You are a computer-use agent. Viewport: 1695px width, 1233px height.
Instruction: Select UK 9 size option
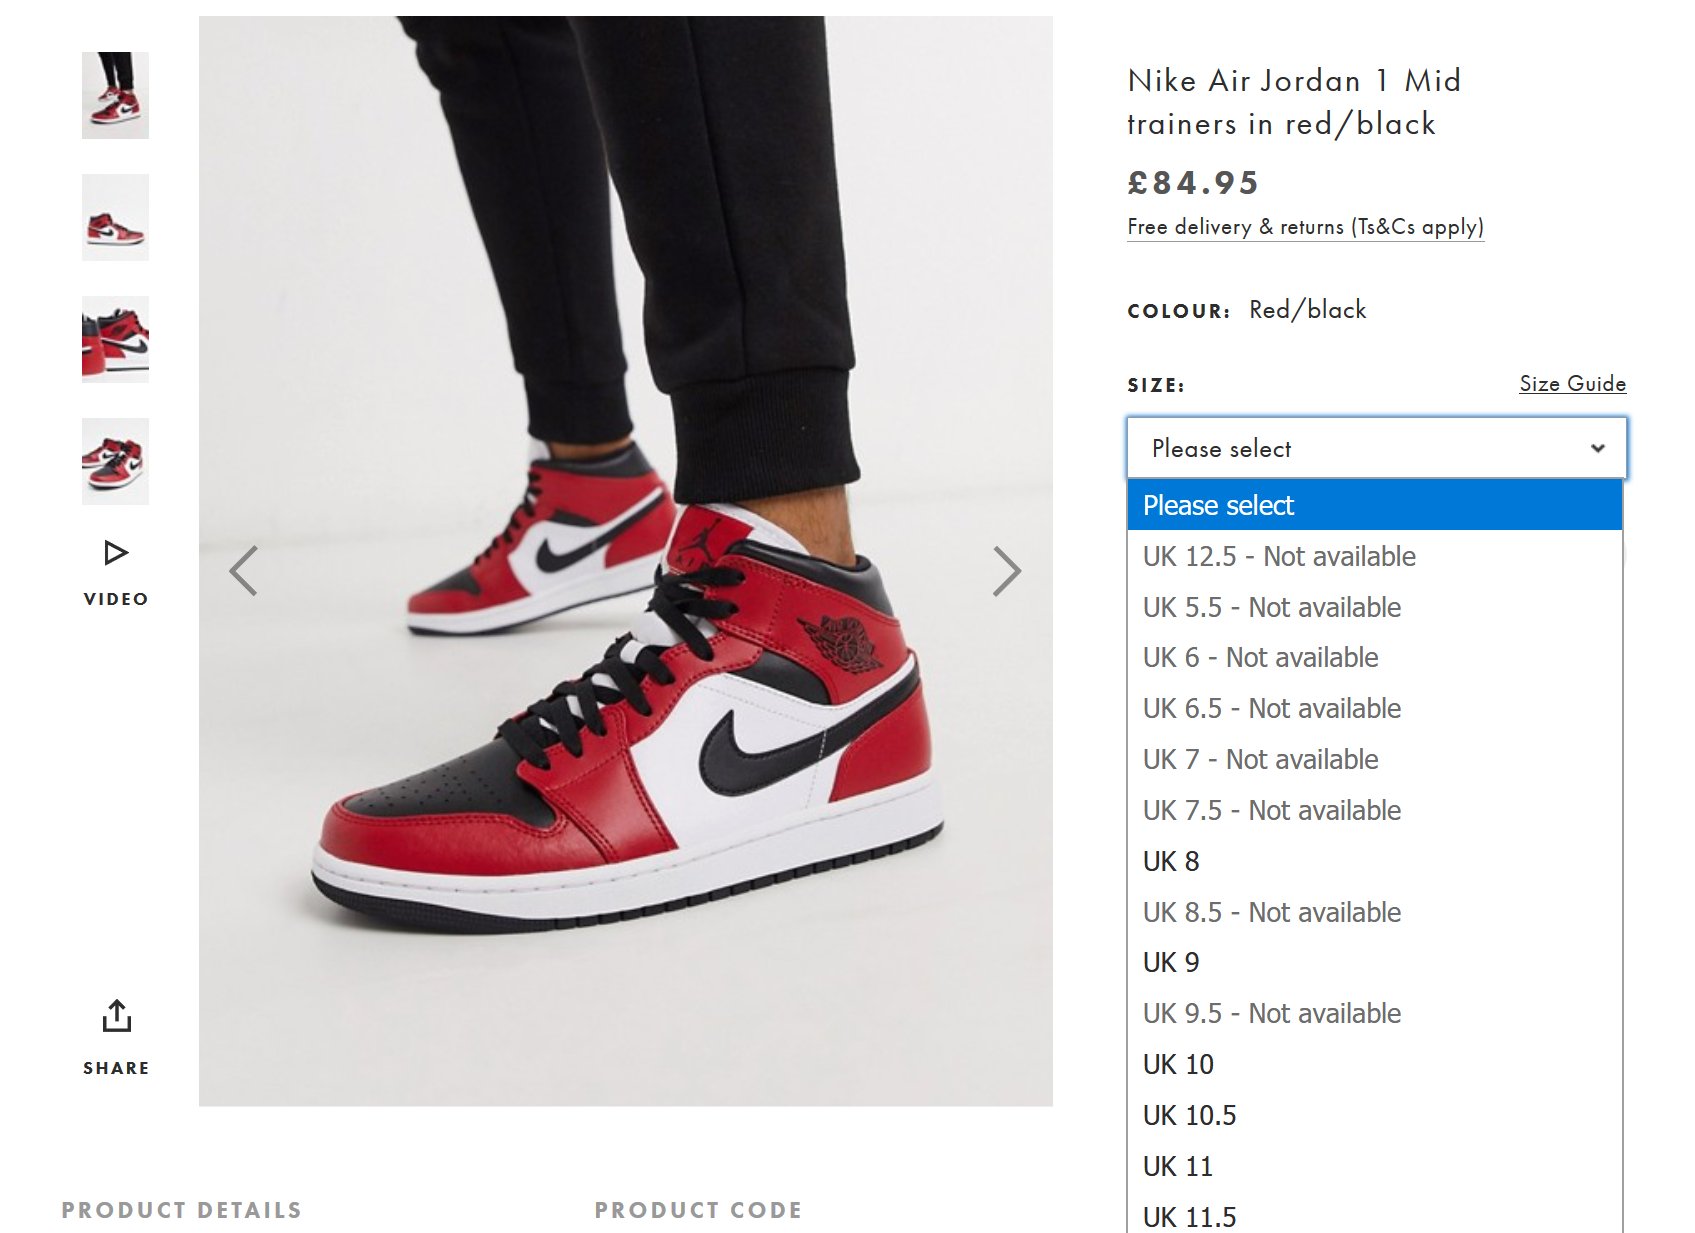1374,962
